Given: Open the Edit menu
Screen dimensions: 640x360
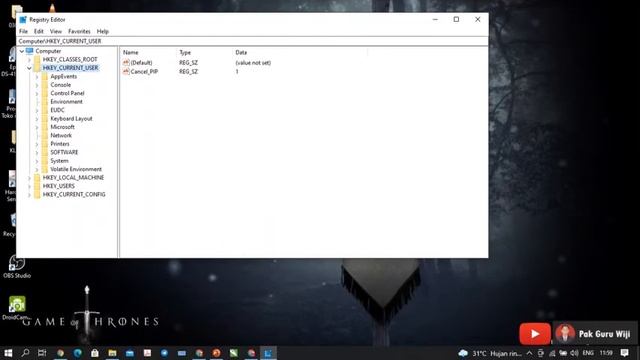Looking at the screenshot, I should [39, 31].
